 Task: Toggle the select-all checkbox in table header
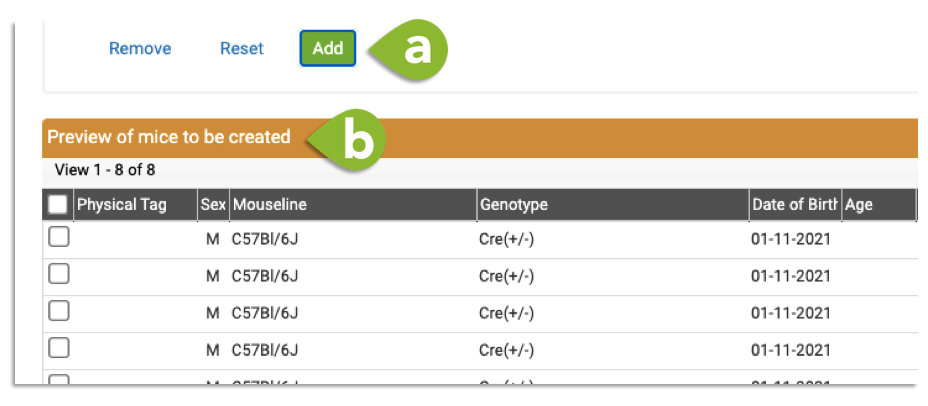pos(58,205)
